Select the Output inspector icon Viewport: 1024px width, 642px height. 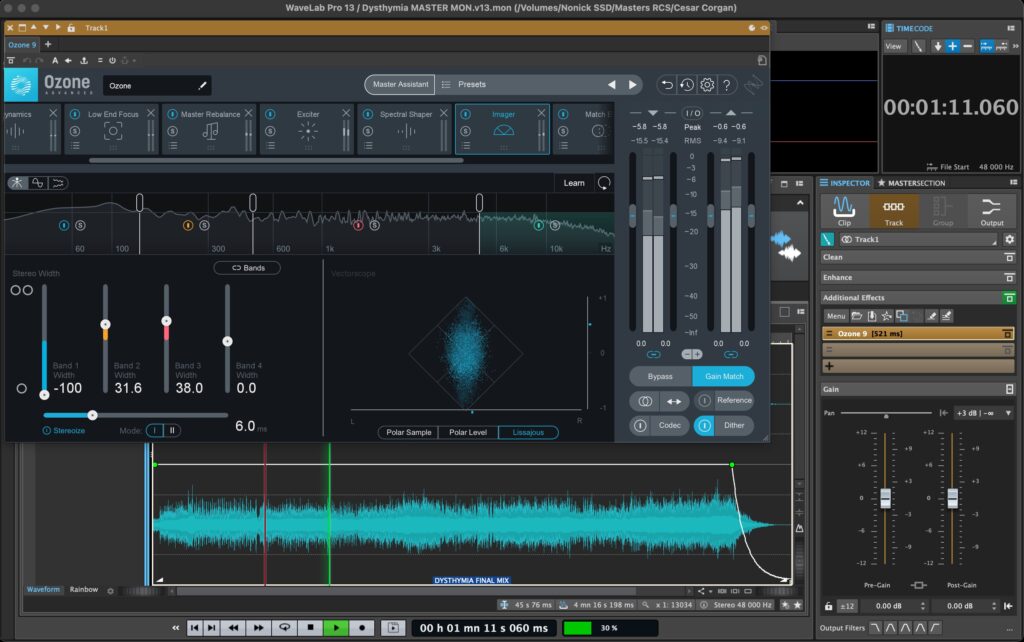991,206
